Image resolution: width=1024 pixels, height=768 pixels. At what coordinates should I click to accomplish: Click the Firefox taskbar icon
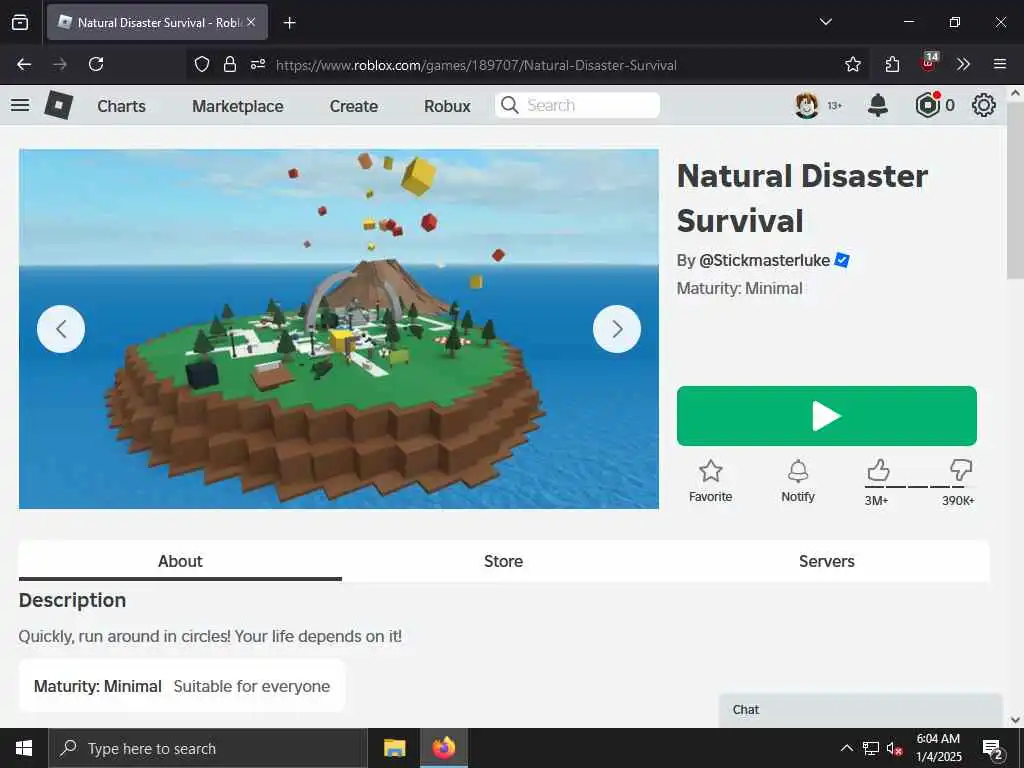click(443, 748)
